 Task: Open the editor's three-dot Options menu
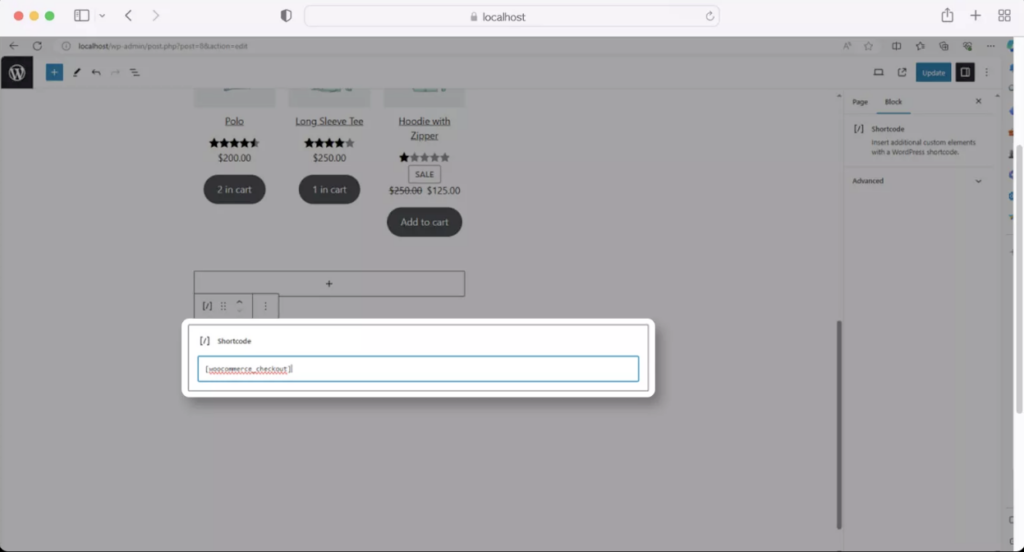[x=987, y=73]
